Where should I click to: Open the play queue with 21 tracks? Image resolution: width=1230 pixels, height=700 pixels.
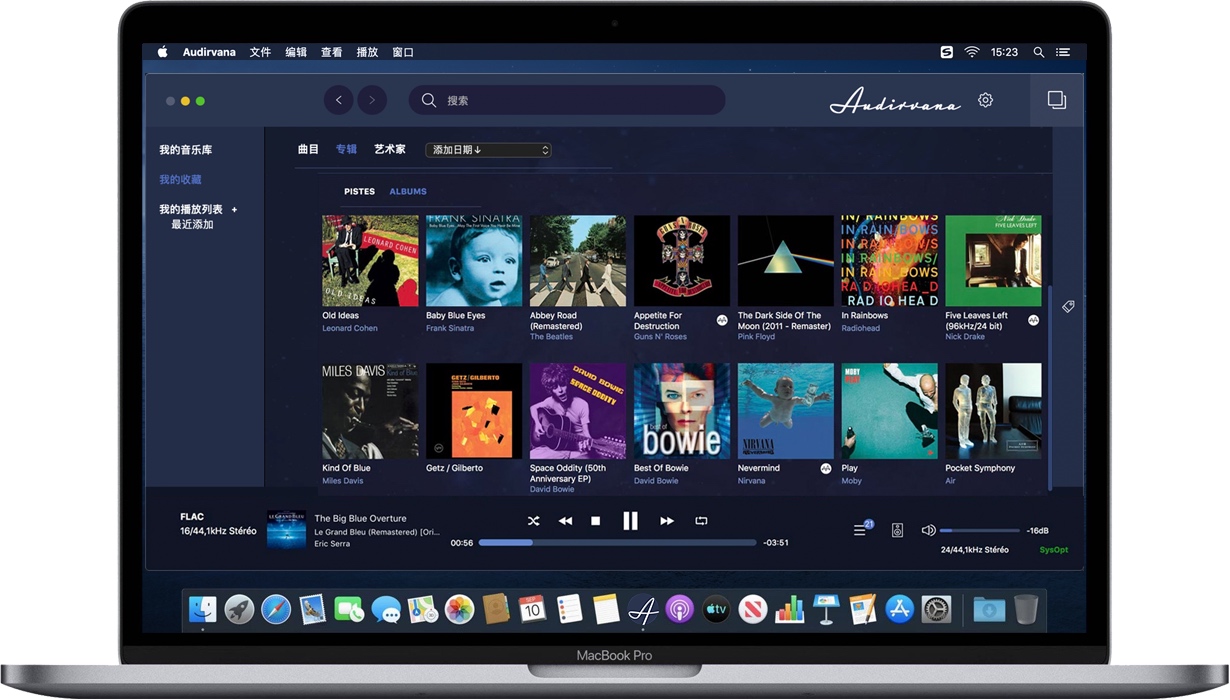(861, 530)
